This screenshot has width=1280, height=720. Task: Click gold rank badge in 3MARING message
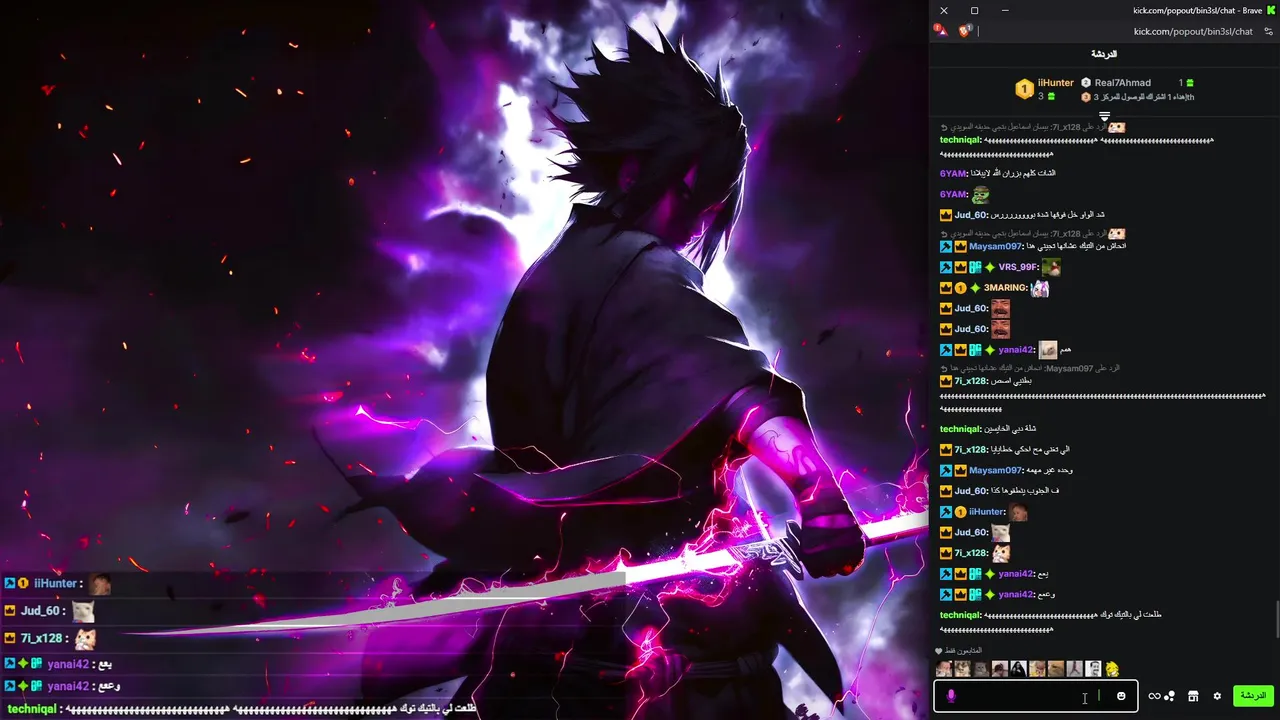tap(960, 288)
